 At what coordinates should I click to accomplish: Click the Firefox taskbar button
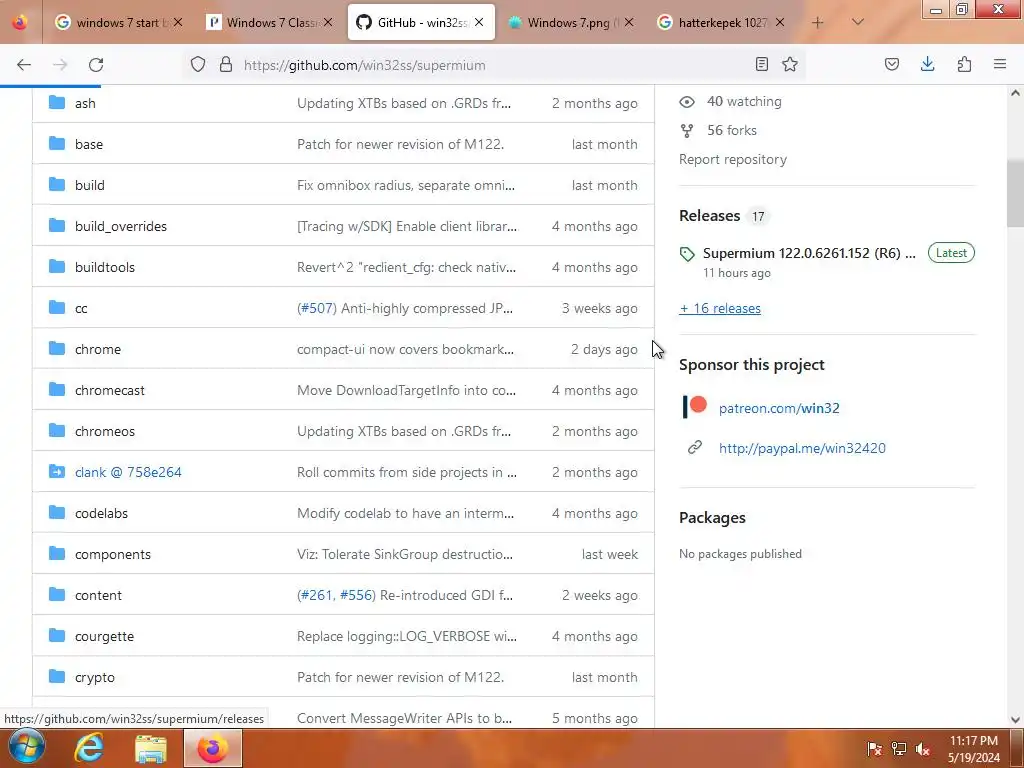click(x=213, y=748)
